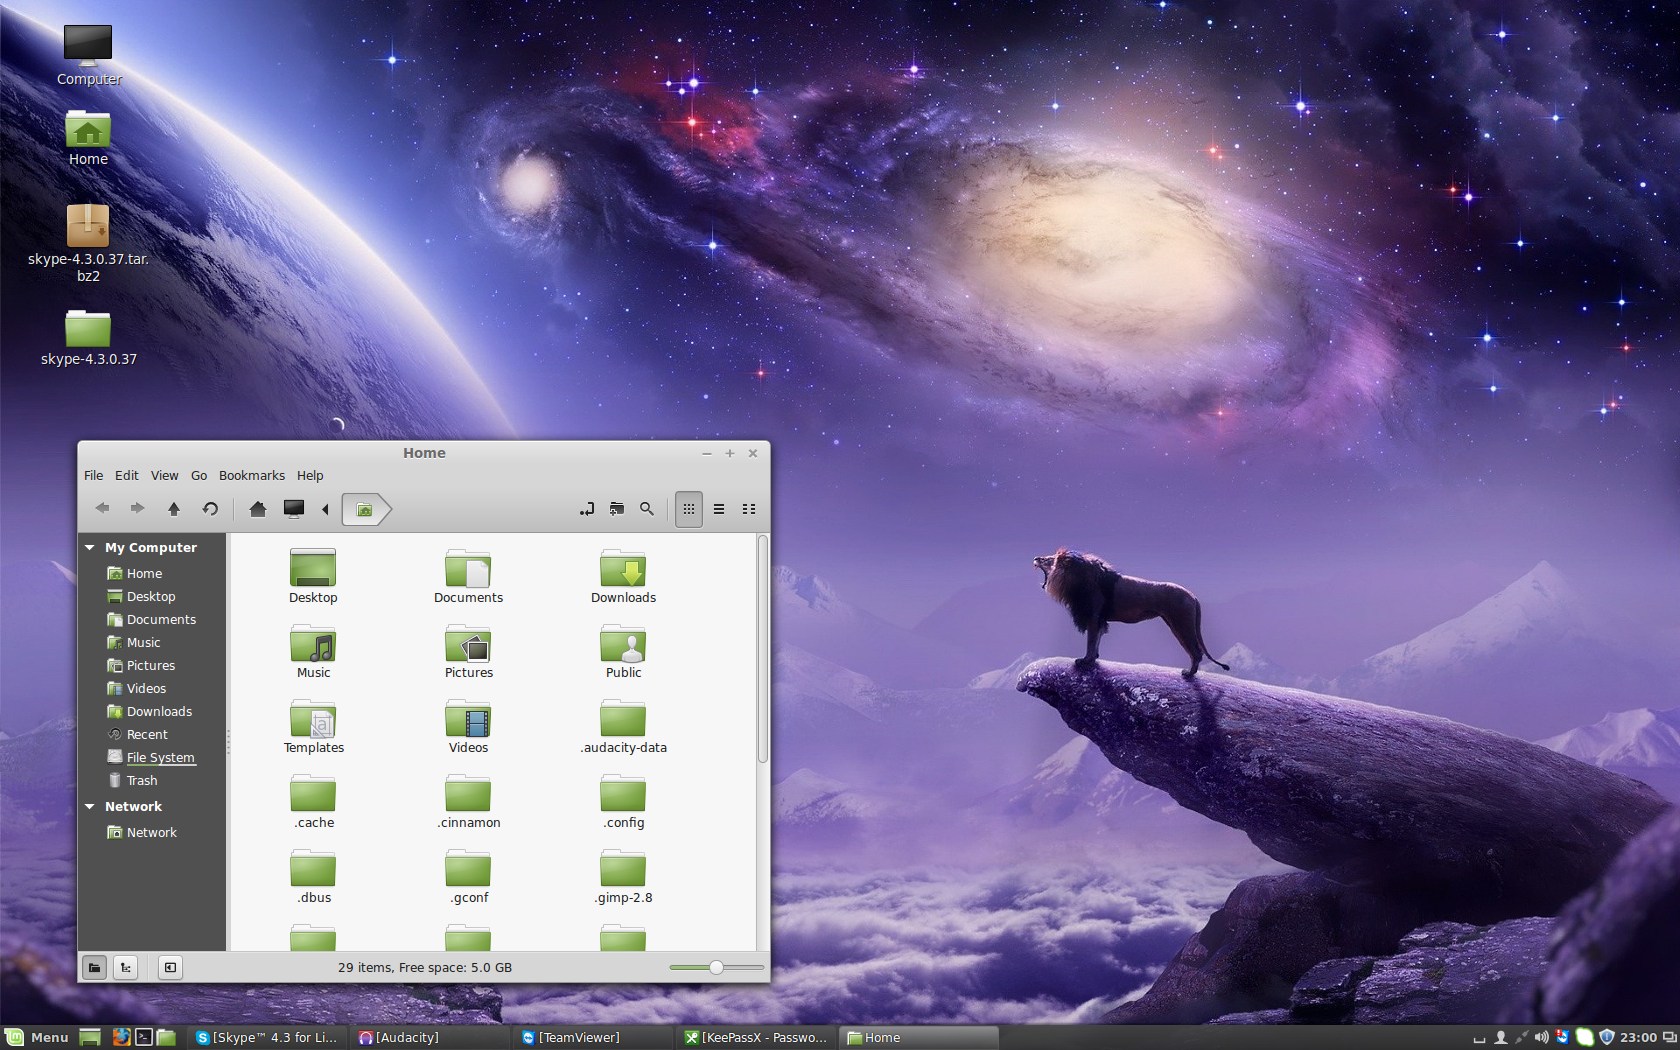The width and height of the screenshot is (1680, 1050).
Task: Switch to Audacity window in taskbar
Action: tap(430, 1038)
